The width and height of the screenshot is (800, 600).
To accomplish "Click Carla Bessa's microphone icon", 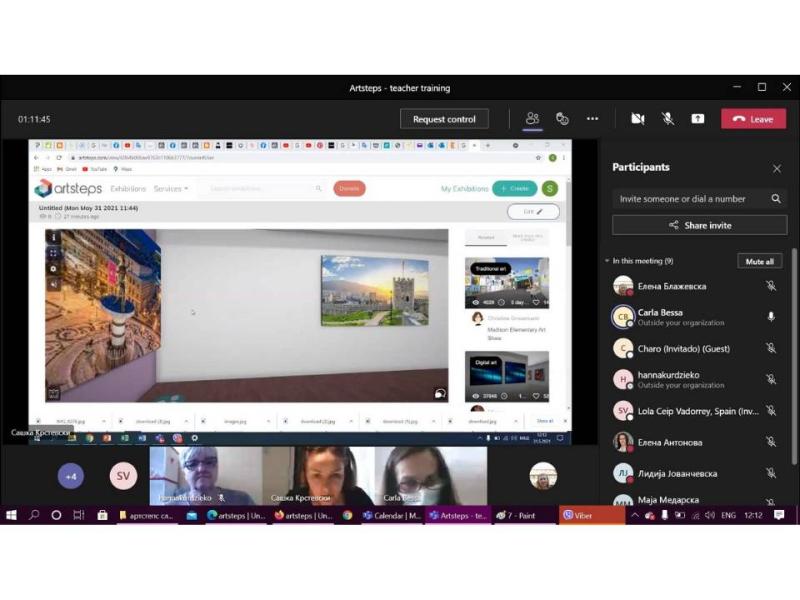I will pos(771,317).
